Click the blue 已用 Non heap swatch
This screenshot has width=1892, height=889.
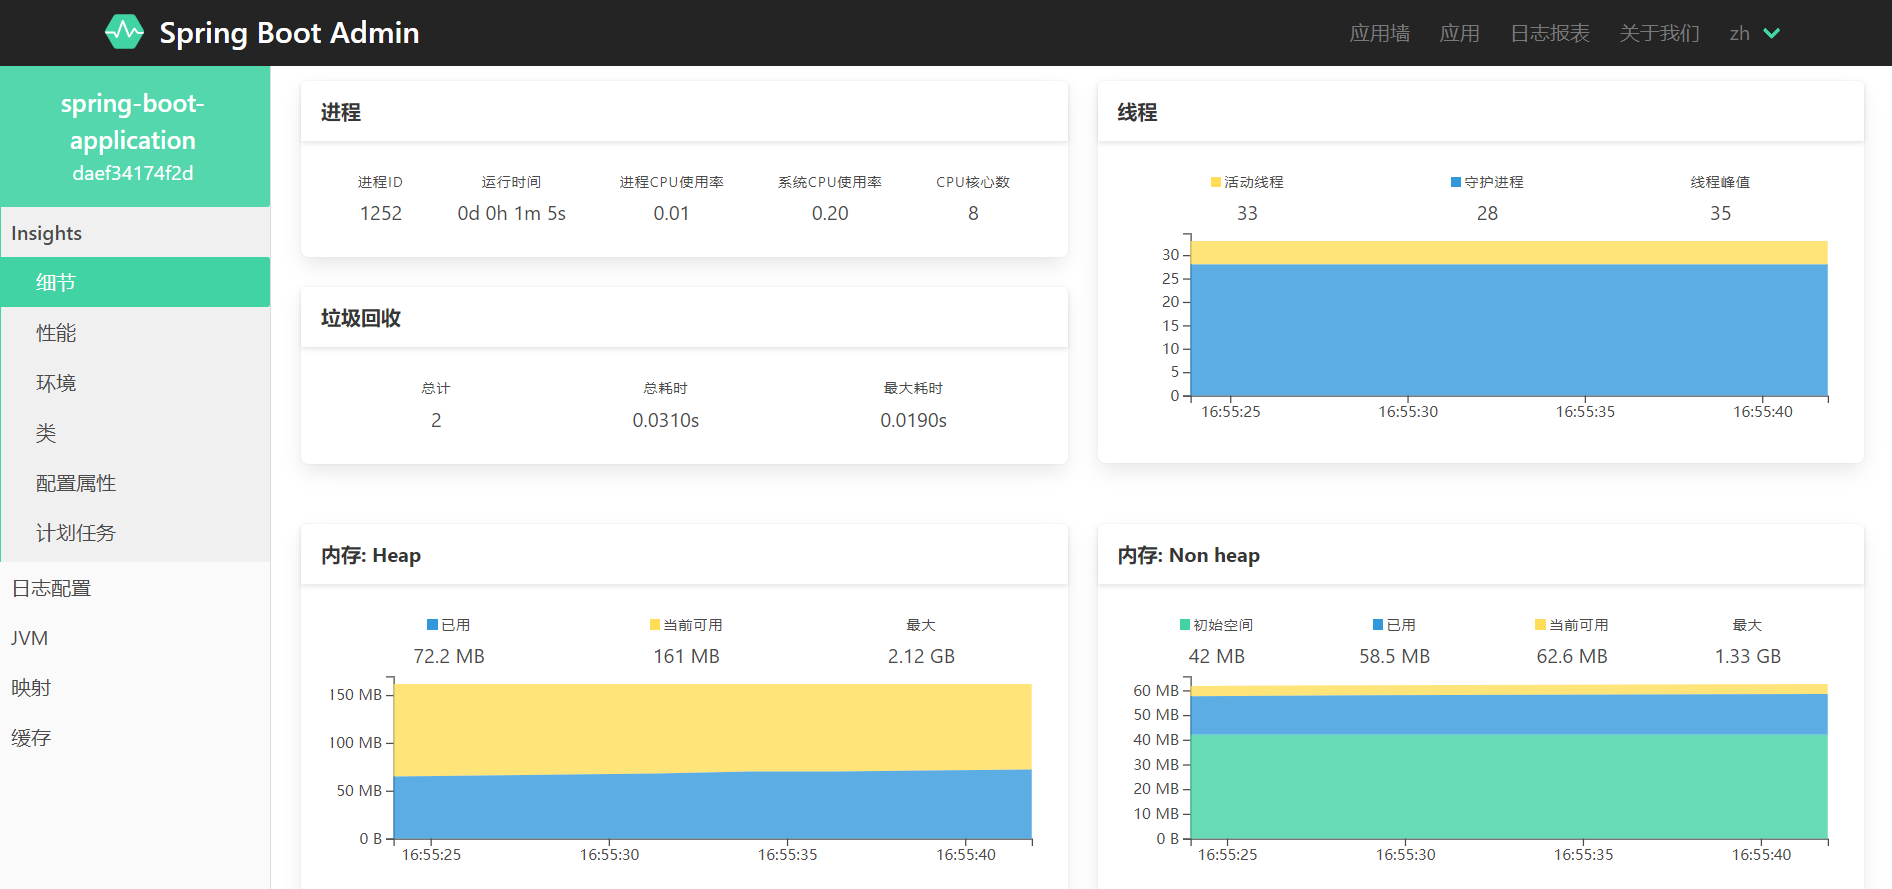1378,625
